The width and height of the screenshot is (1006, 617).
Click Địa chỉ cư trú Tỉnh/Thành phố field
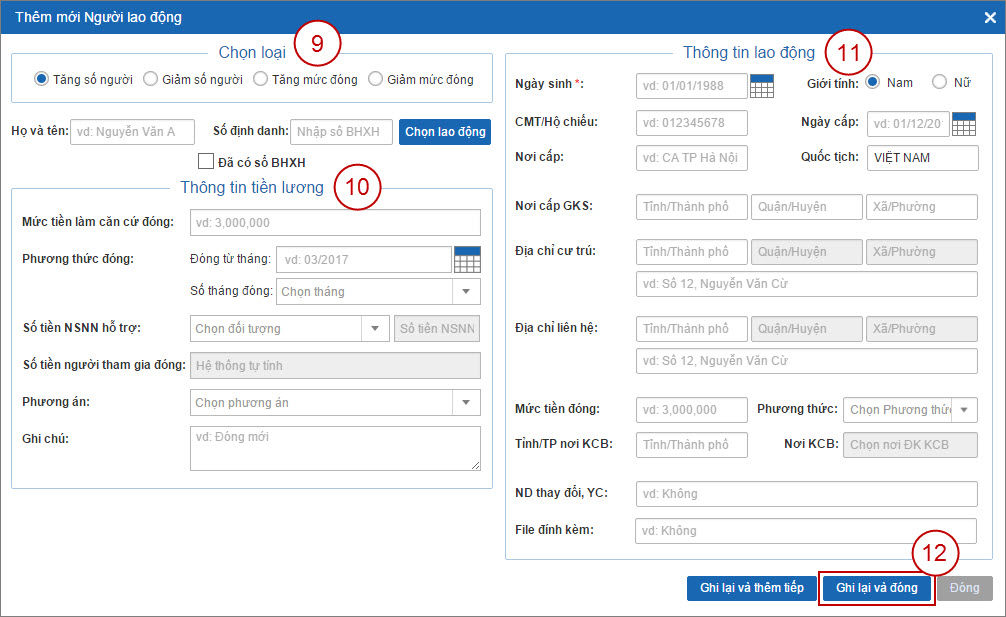(692, 252)
